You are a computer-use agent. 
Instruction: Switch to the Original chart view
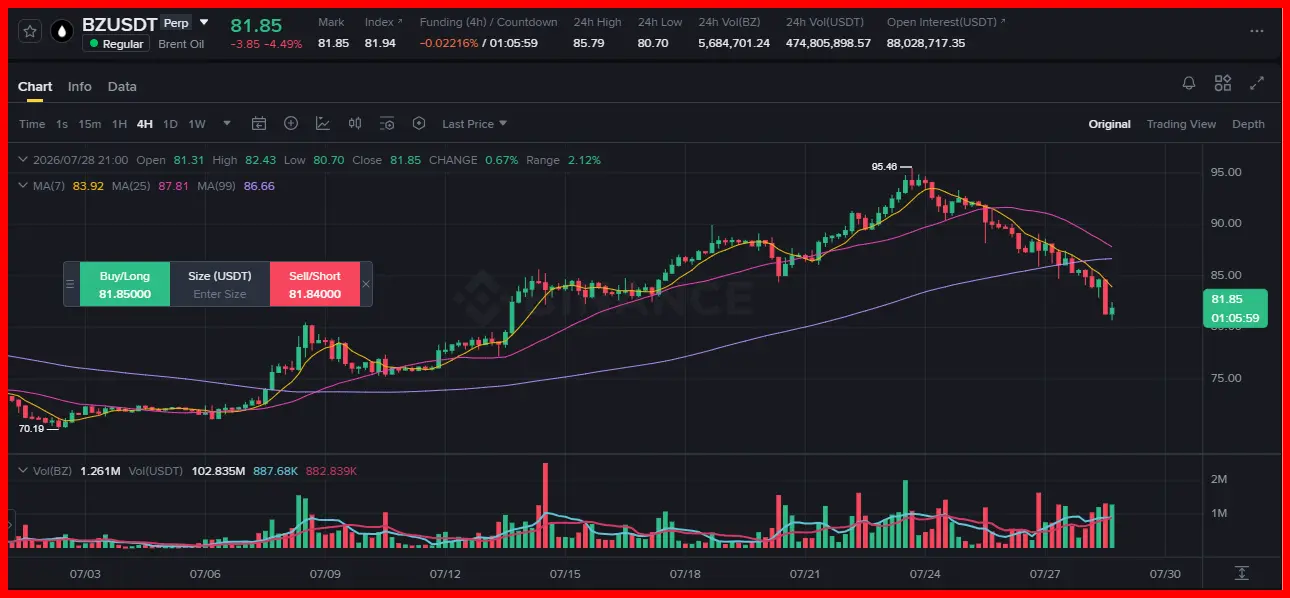tap(1110, 124)
